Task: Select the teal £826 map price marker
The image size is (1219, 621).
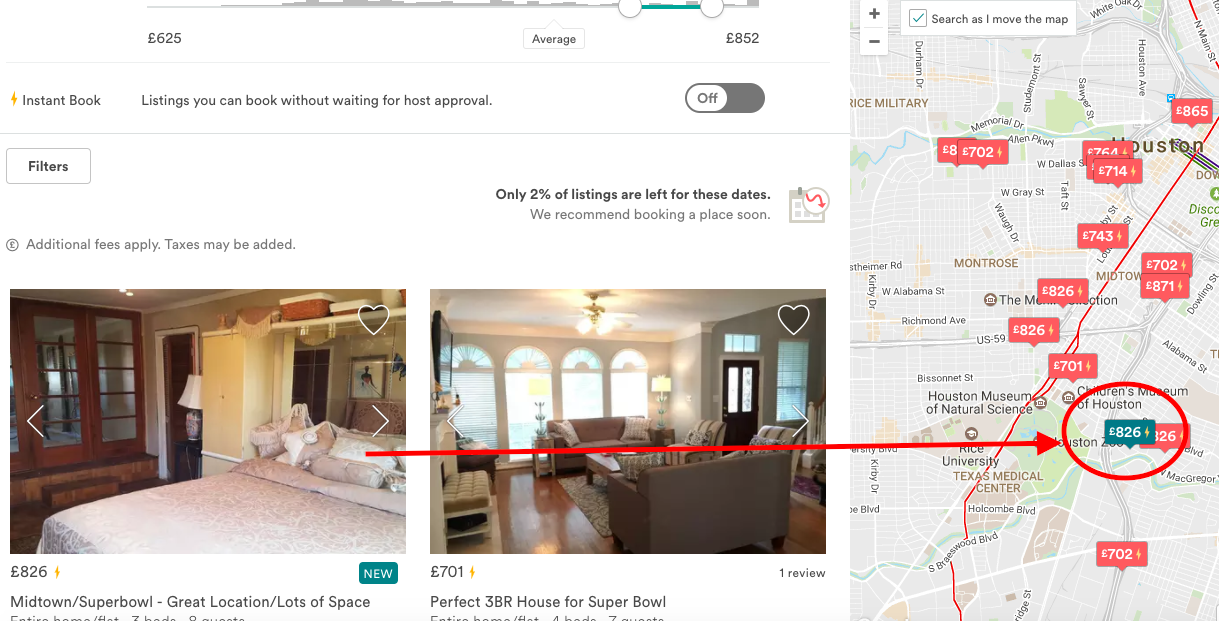Action: [1129, 432]
